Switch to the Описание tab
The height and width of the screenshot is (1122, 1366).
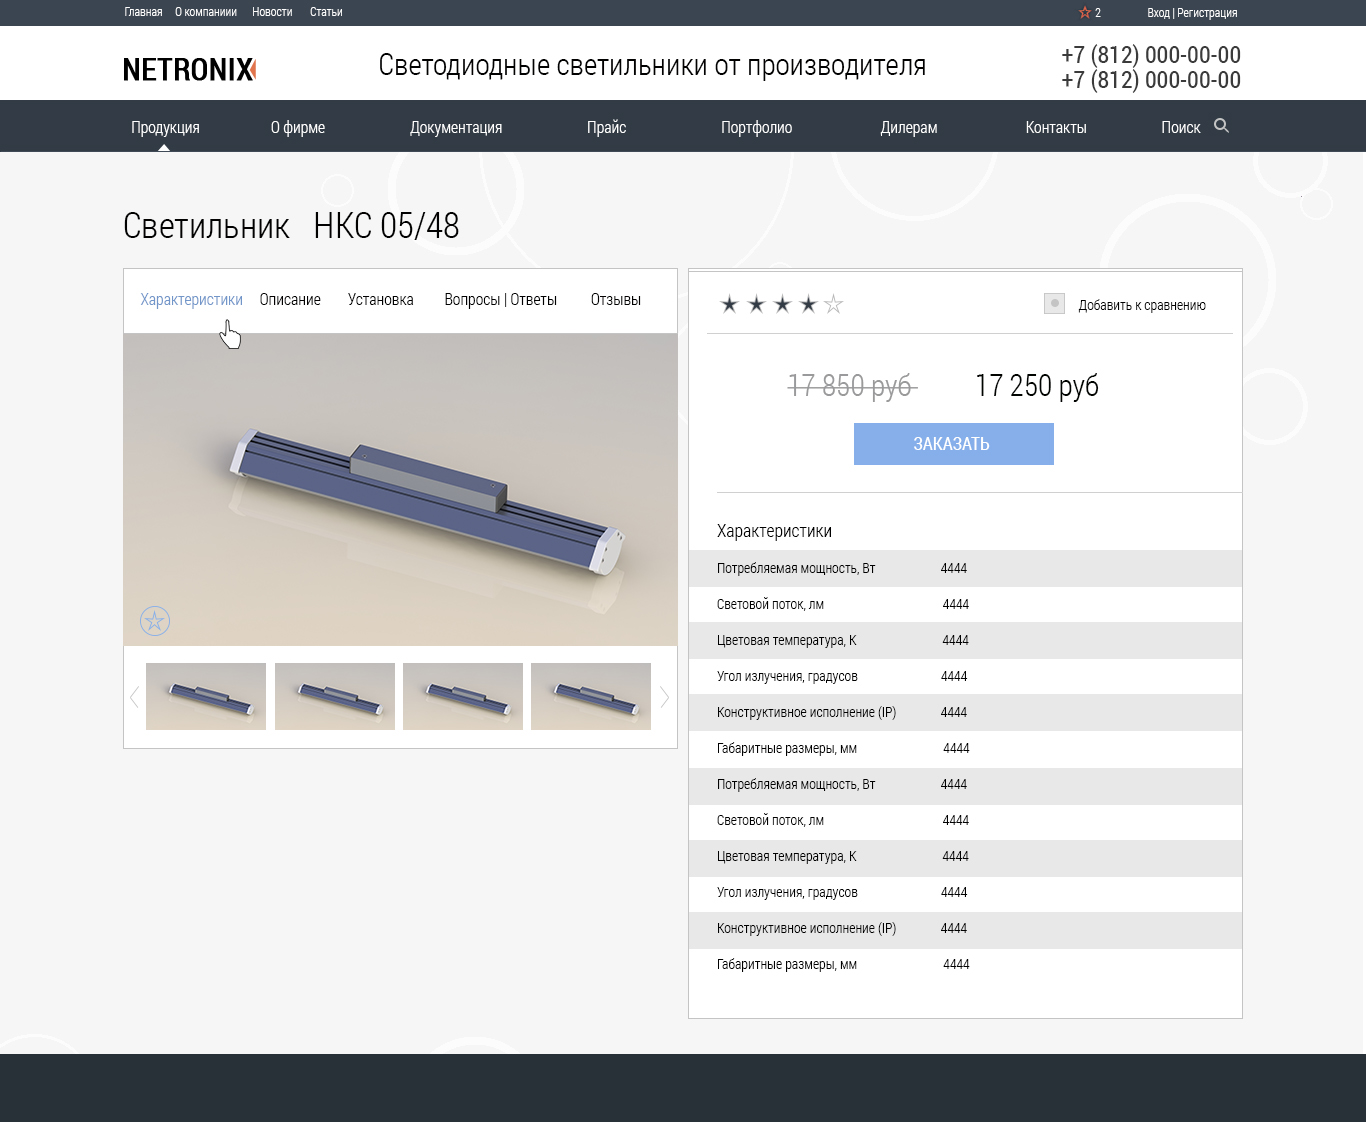point(290,300)
